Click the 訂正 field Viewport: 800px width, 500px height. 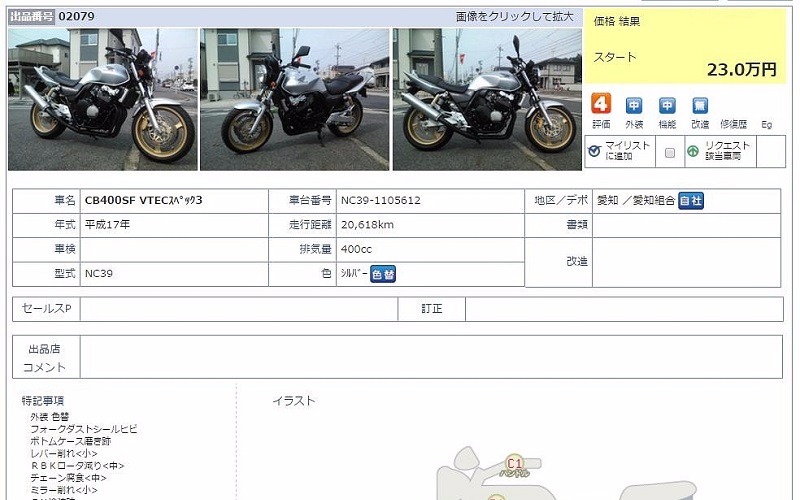click(624, 309)
